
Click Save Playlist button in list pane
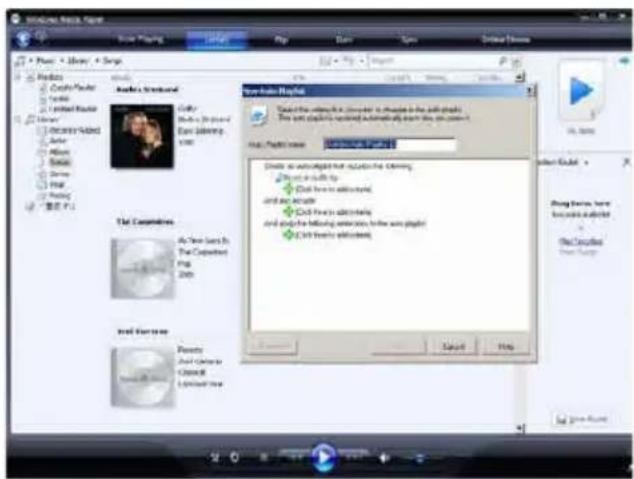point(581,419)
